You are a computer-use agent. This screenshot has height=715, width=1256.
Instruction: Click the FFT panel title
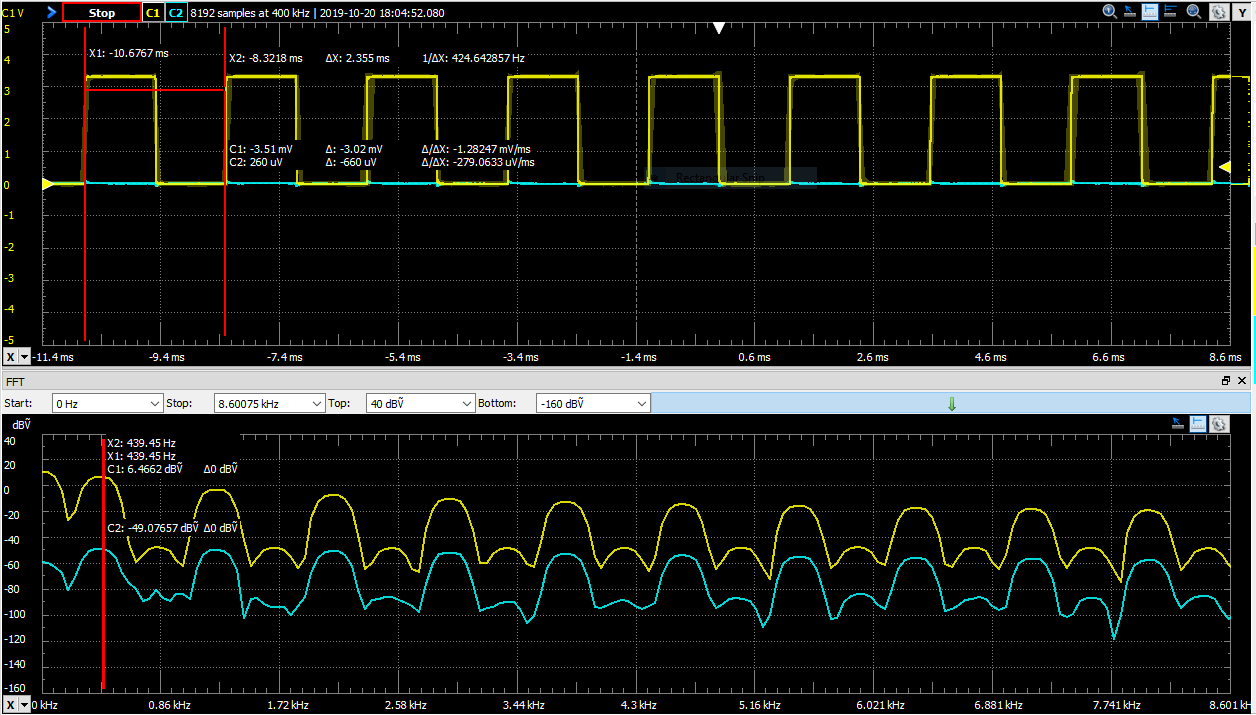click(15, 382)
